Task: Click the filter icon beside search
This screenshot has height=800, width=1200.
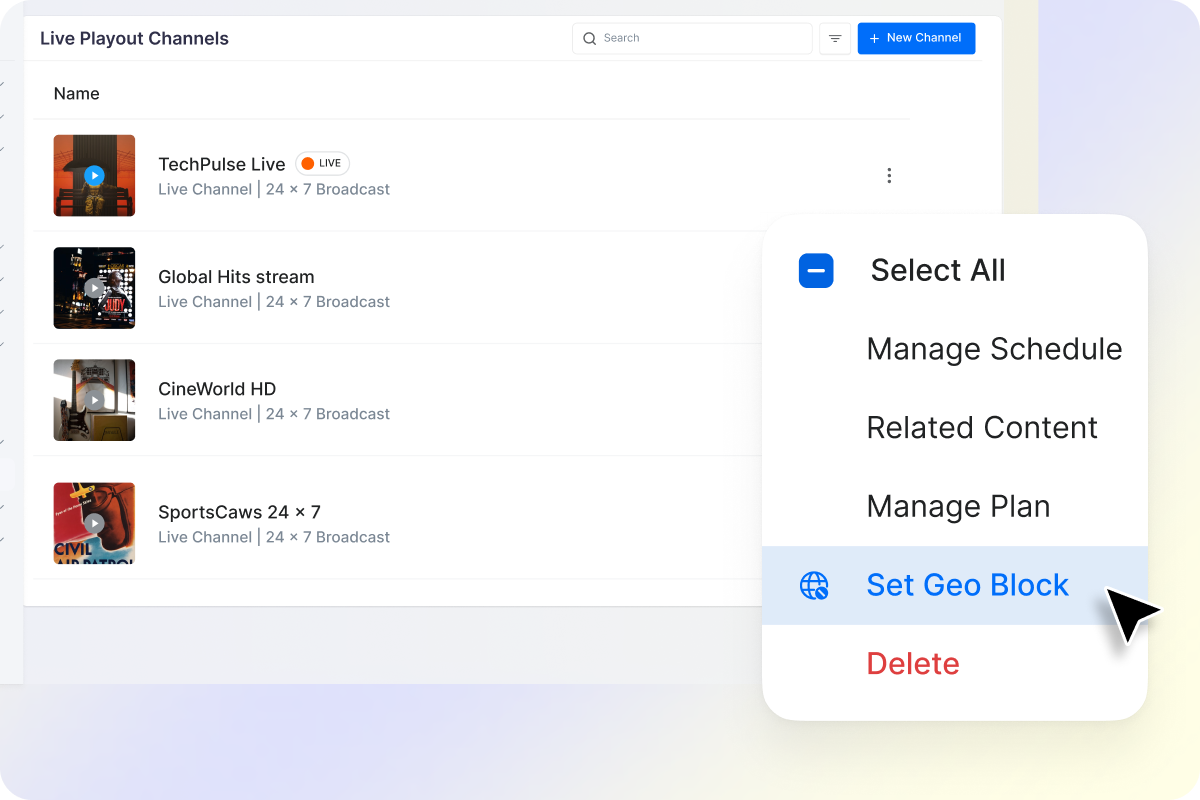Action: click(x=835, y=39)
